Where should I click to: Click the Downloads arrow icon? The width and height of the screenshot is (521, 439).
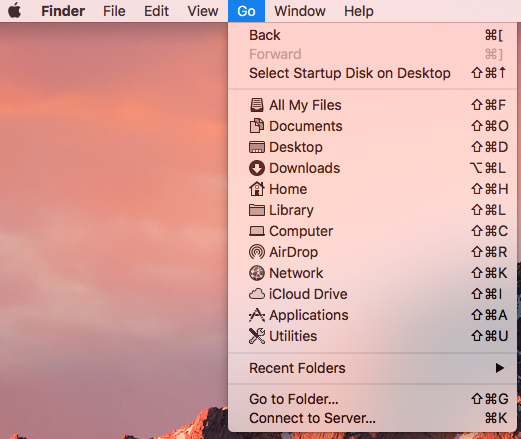257,168
